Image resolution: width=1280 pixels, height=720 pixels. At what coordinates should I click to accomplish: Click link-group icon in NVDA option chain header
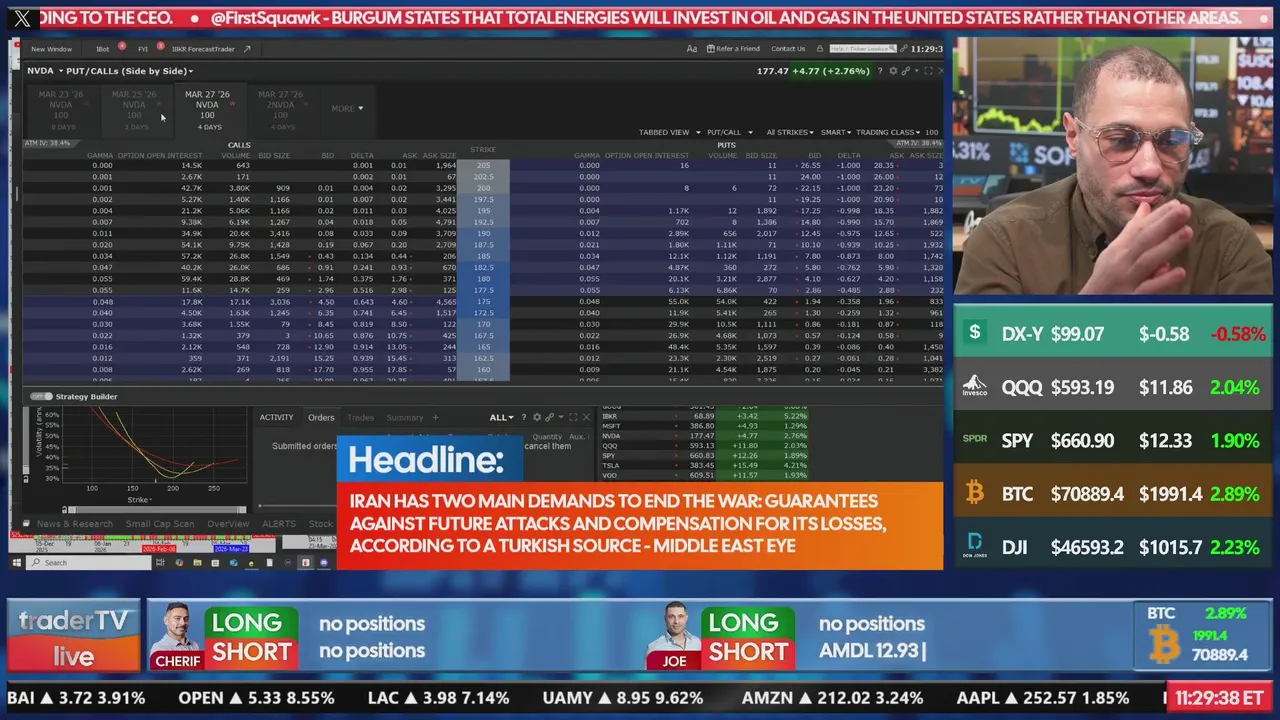[x=906, y=71]
